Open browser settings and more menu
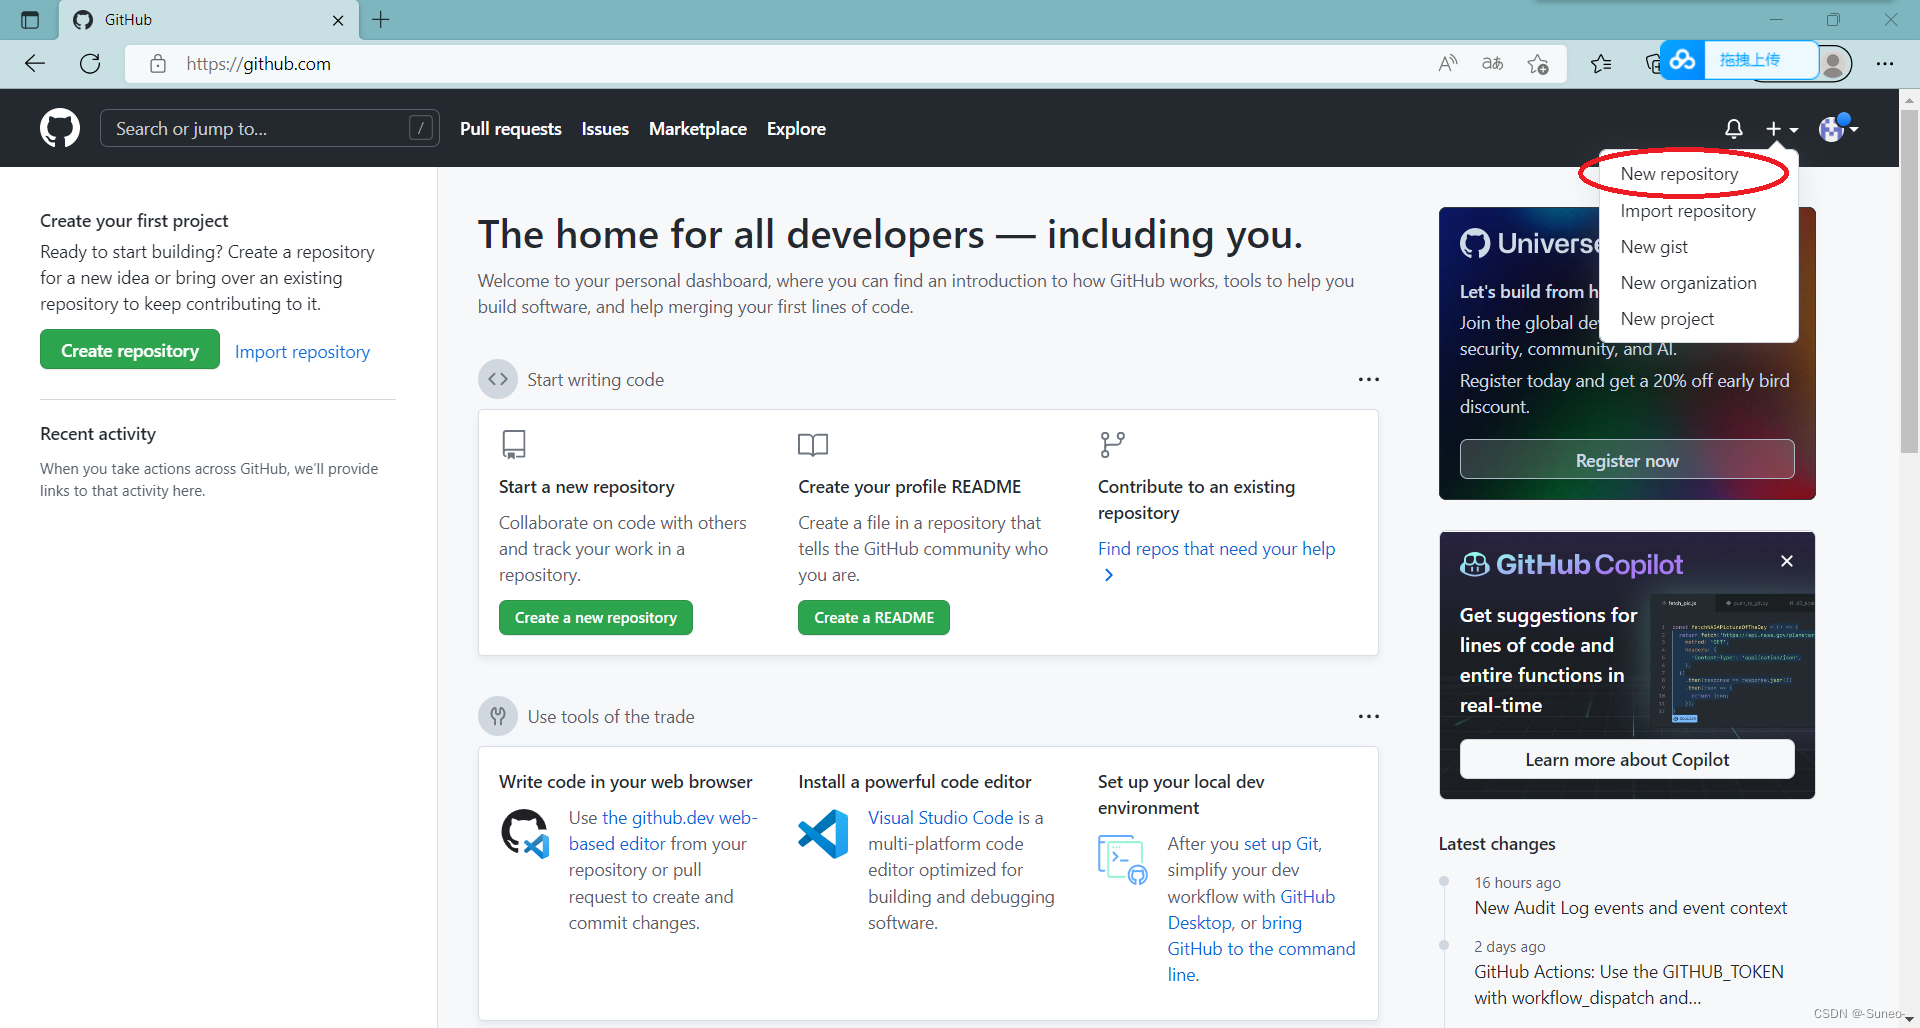This screenshot has width=1920, height=1028. tap(1885, 64)
